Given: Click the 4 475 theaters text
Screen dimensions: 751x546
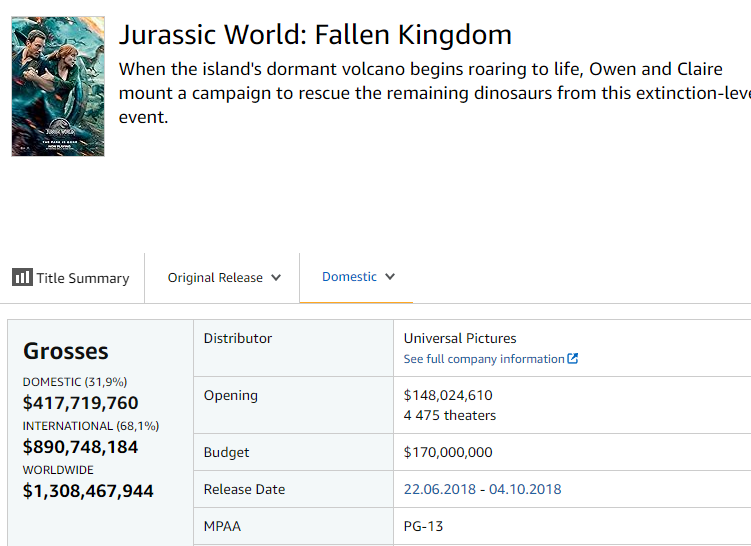Looking at the screenshot, I should (450, 415).
